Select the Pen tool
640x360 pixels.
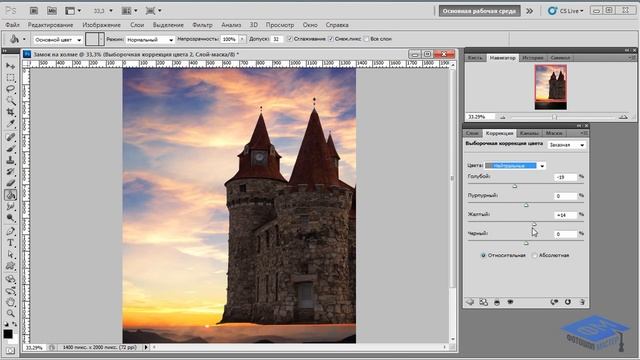point(10,231)
